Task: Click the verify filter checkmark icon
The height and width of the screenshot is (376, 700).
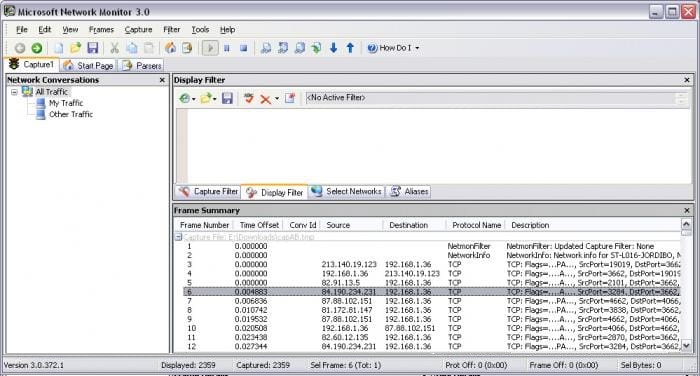Action: tap(249, 98)
